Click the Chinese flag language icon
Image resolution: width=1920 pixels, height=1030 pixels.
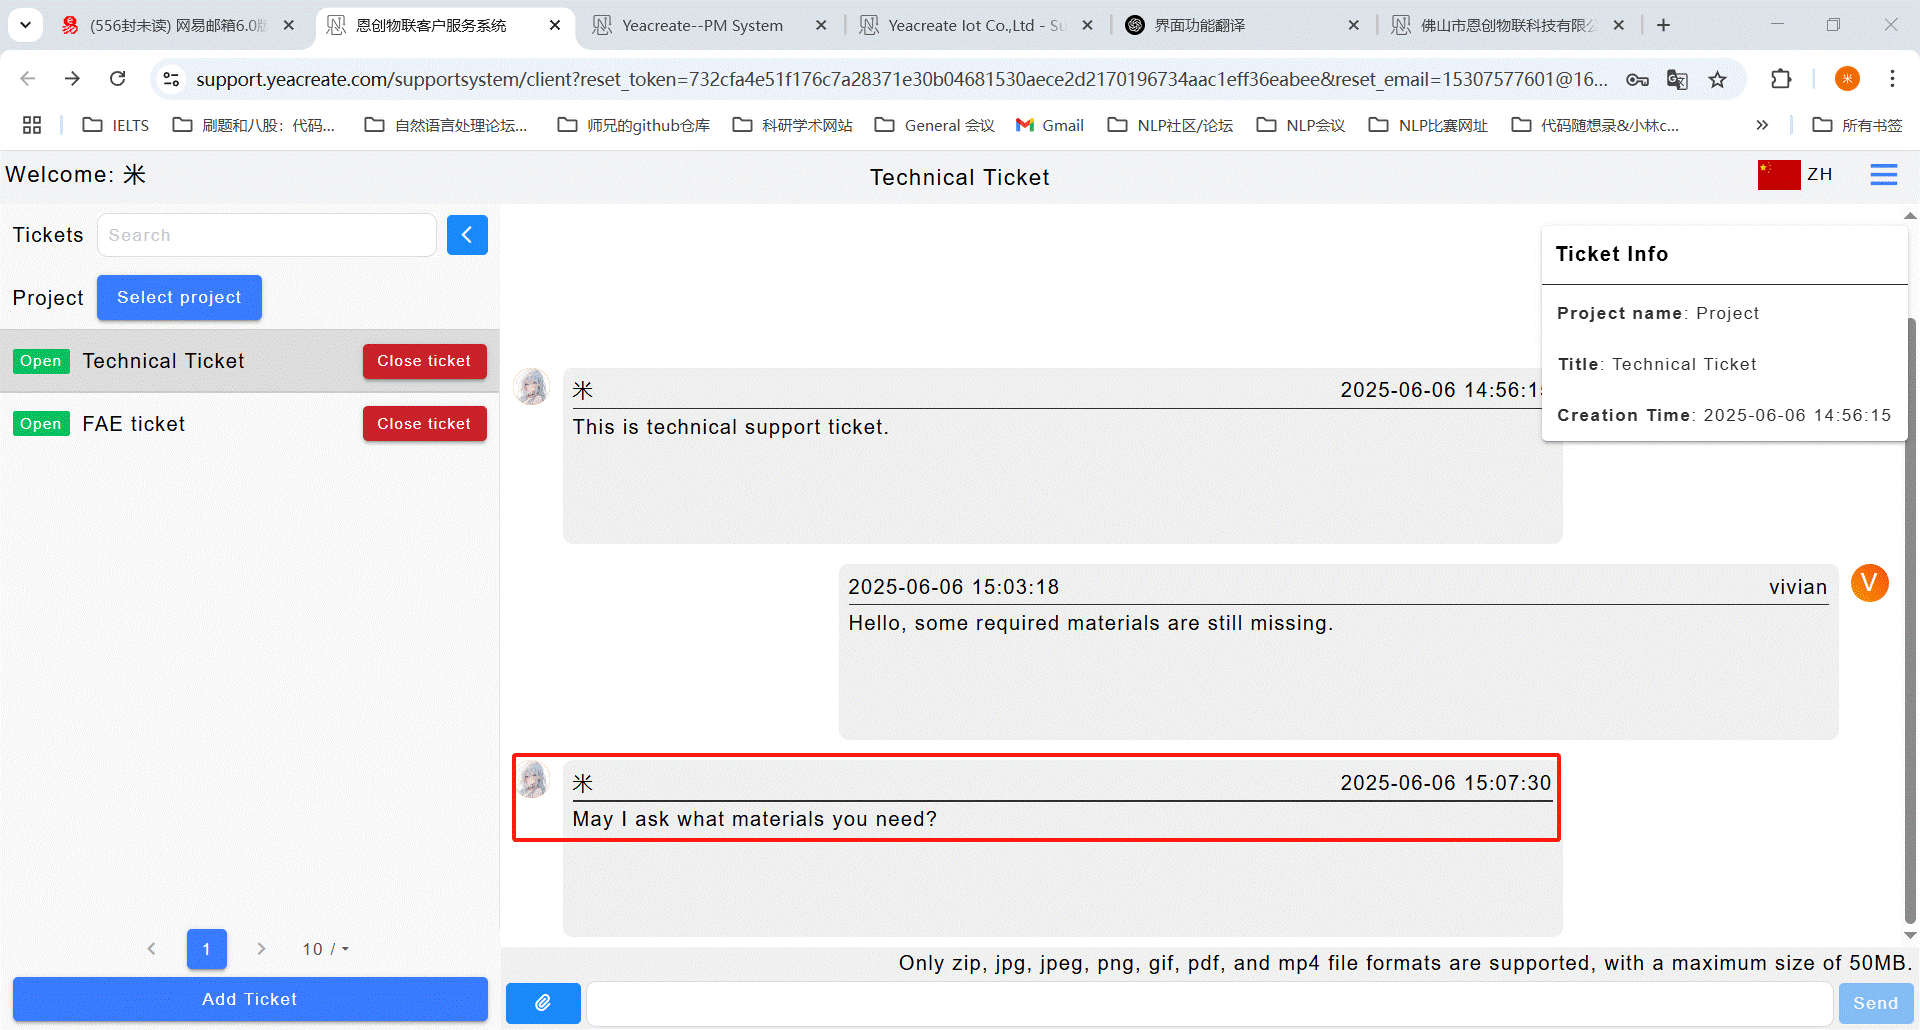tap(1778, 175)
